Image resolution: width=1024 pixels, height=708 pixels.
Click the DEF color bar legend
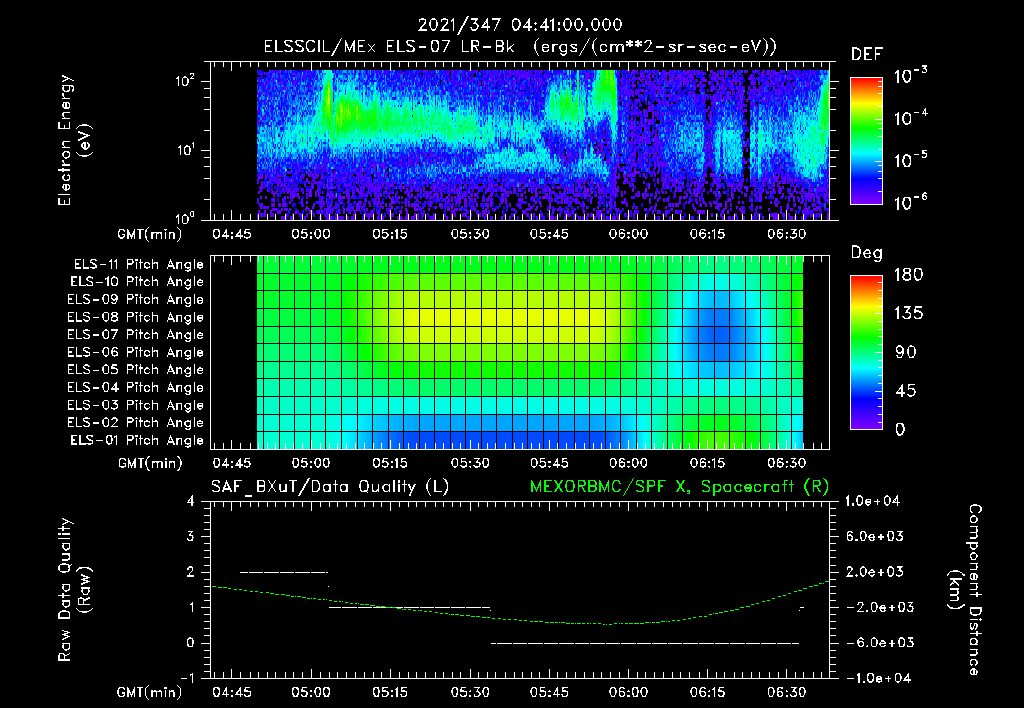tap(866, 140)
